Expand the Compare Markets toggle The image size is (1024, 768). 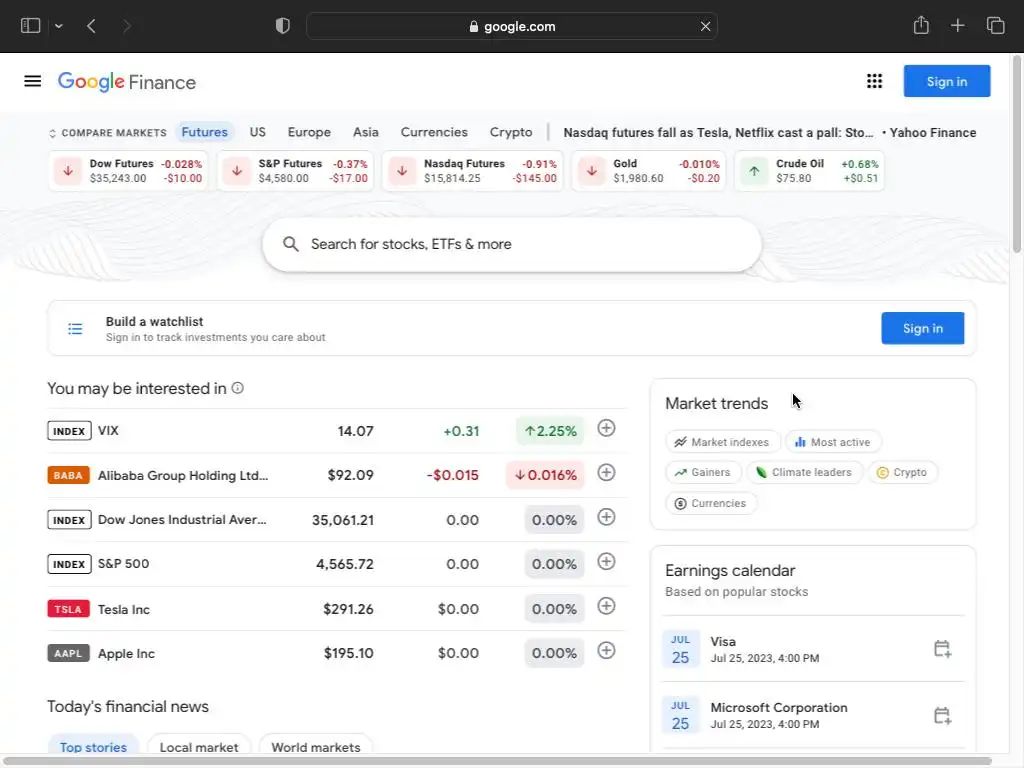108,133
